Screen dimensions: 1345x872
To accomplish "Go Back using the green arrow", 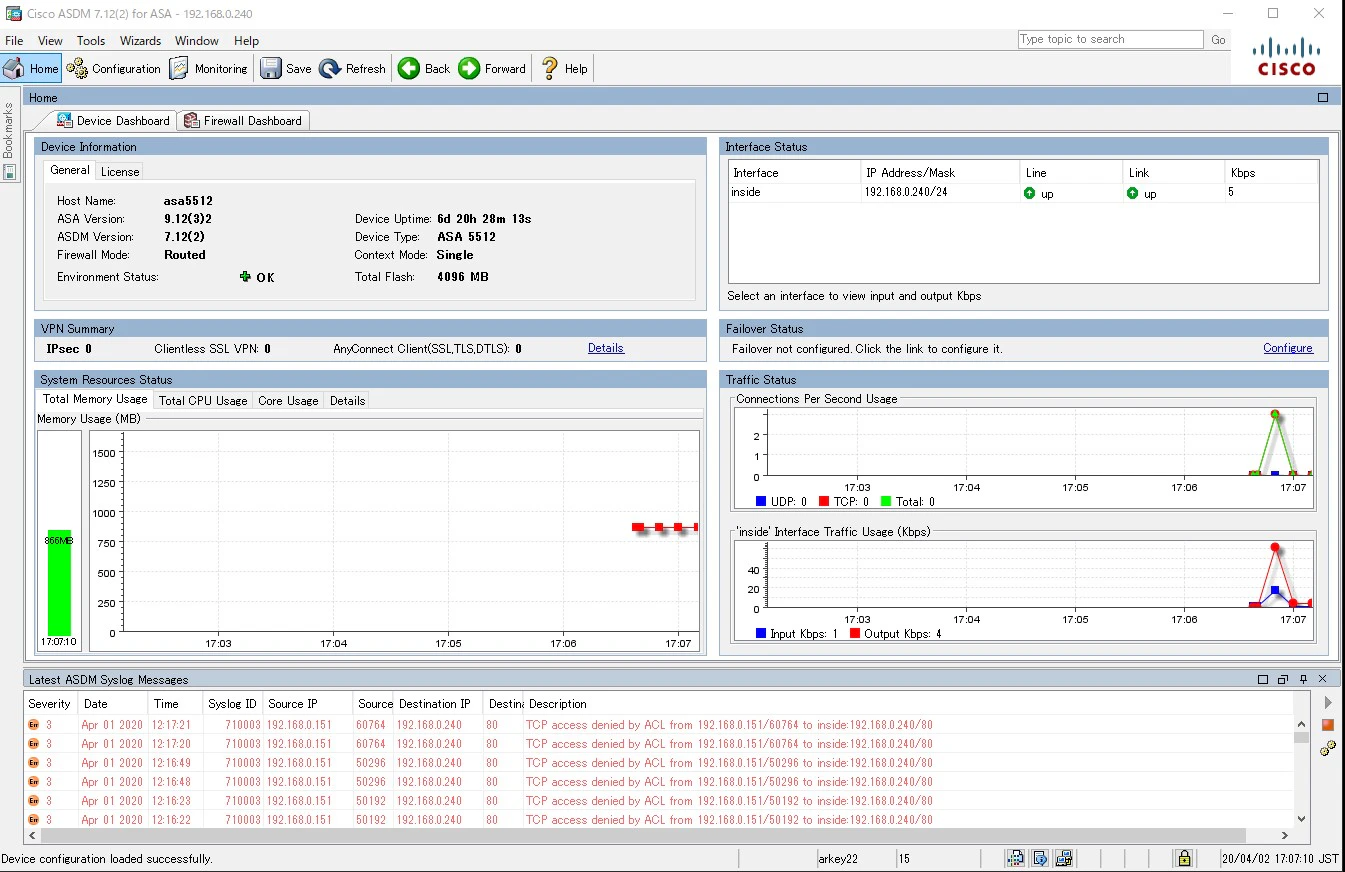I will coord(424,68).
